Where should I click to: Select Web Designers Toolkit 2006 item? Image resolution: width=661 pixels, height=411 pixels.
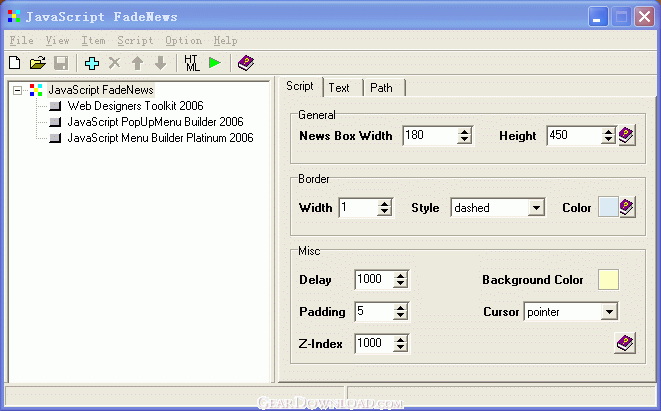(x=135, y=106)
